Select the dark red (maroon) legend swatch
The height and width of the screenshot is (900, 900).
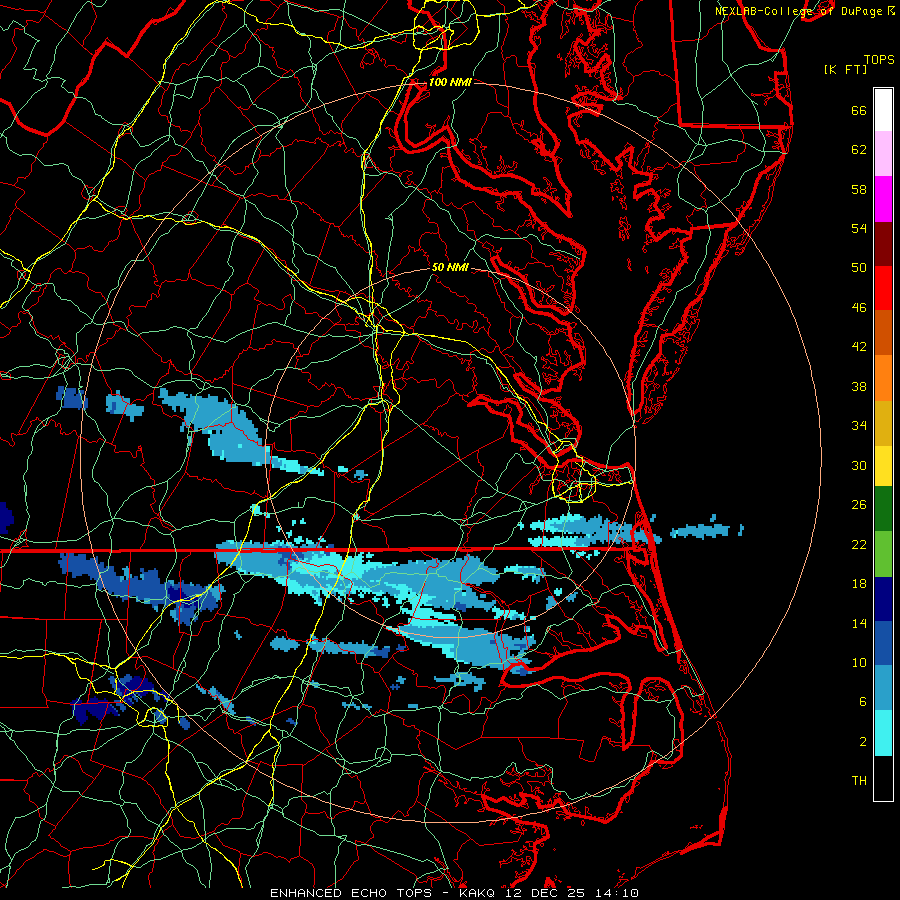pyautogui.click(x=883, y=244)
